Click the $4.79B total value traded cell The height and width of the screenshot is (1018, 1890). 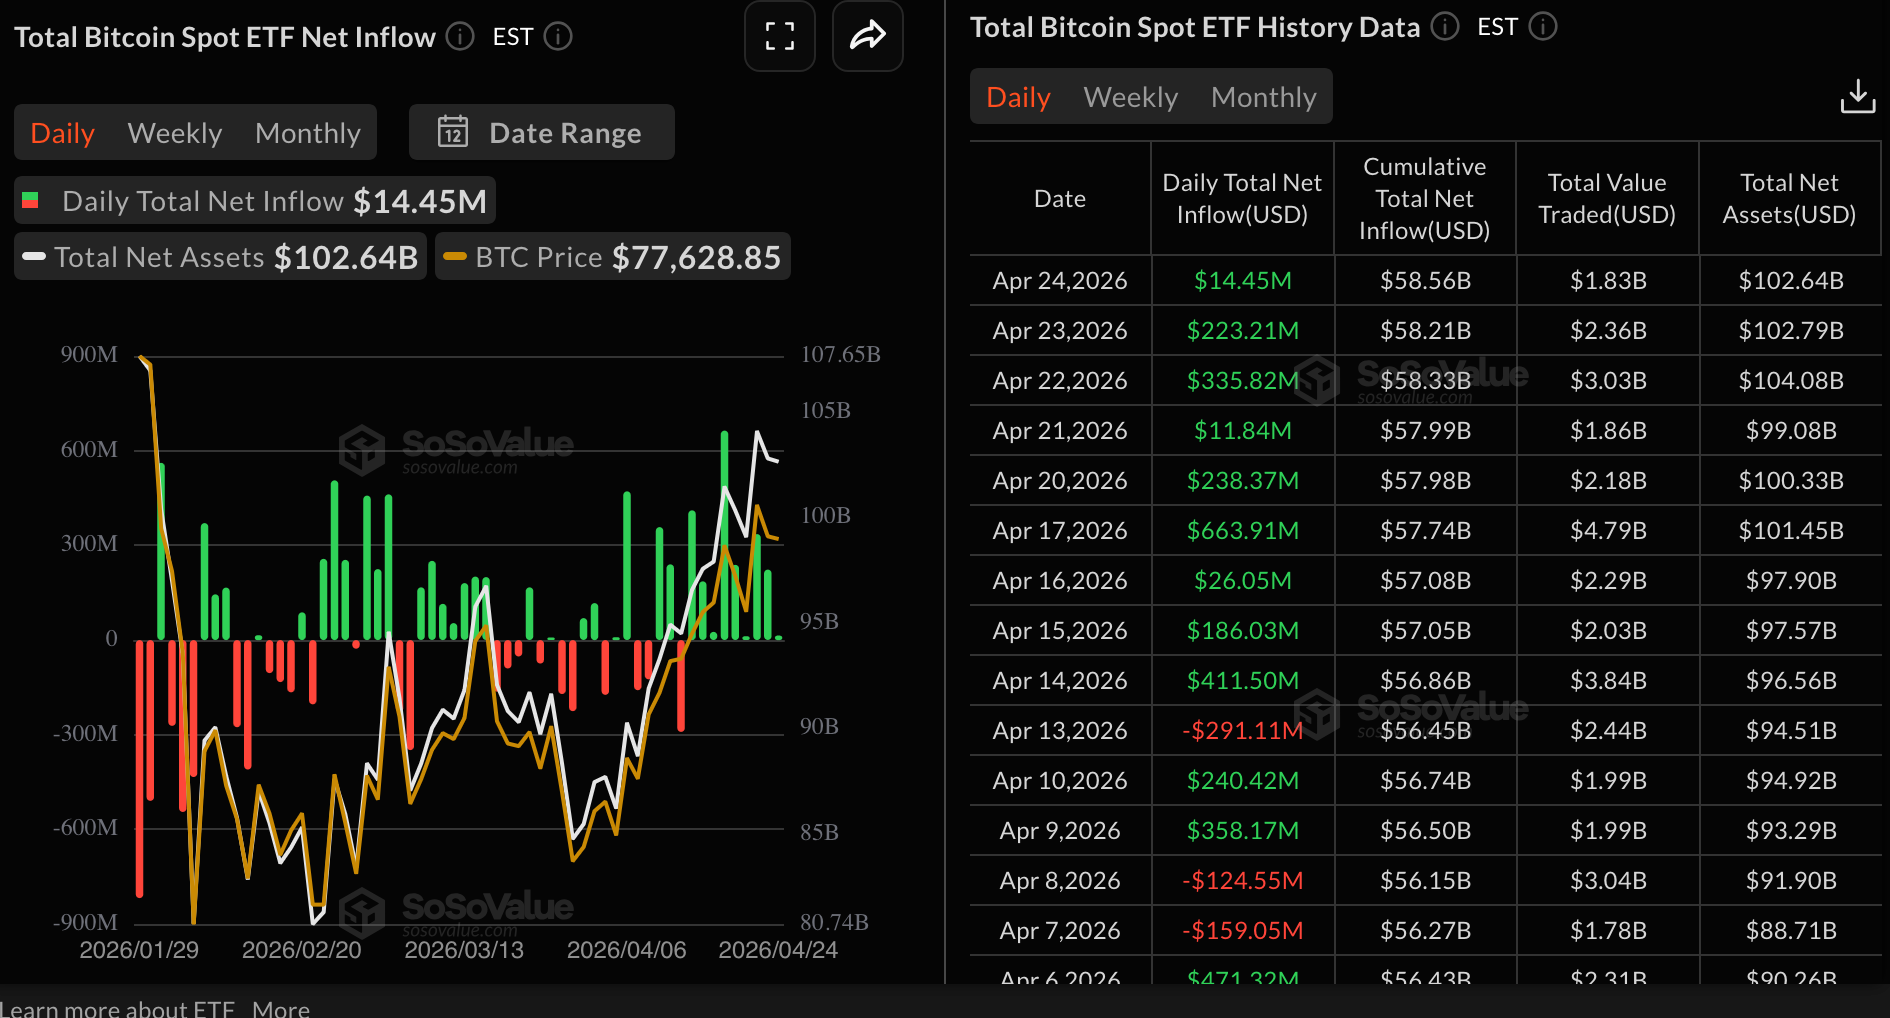tap(1608, 530)
